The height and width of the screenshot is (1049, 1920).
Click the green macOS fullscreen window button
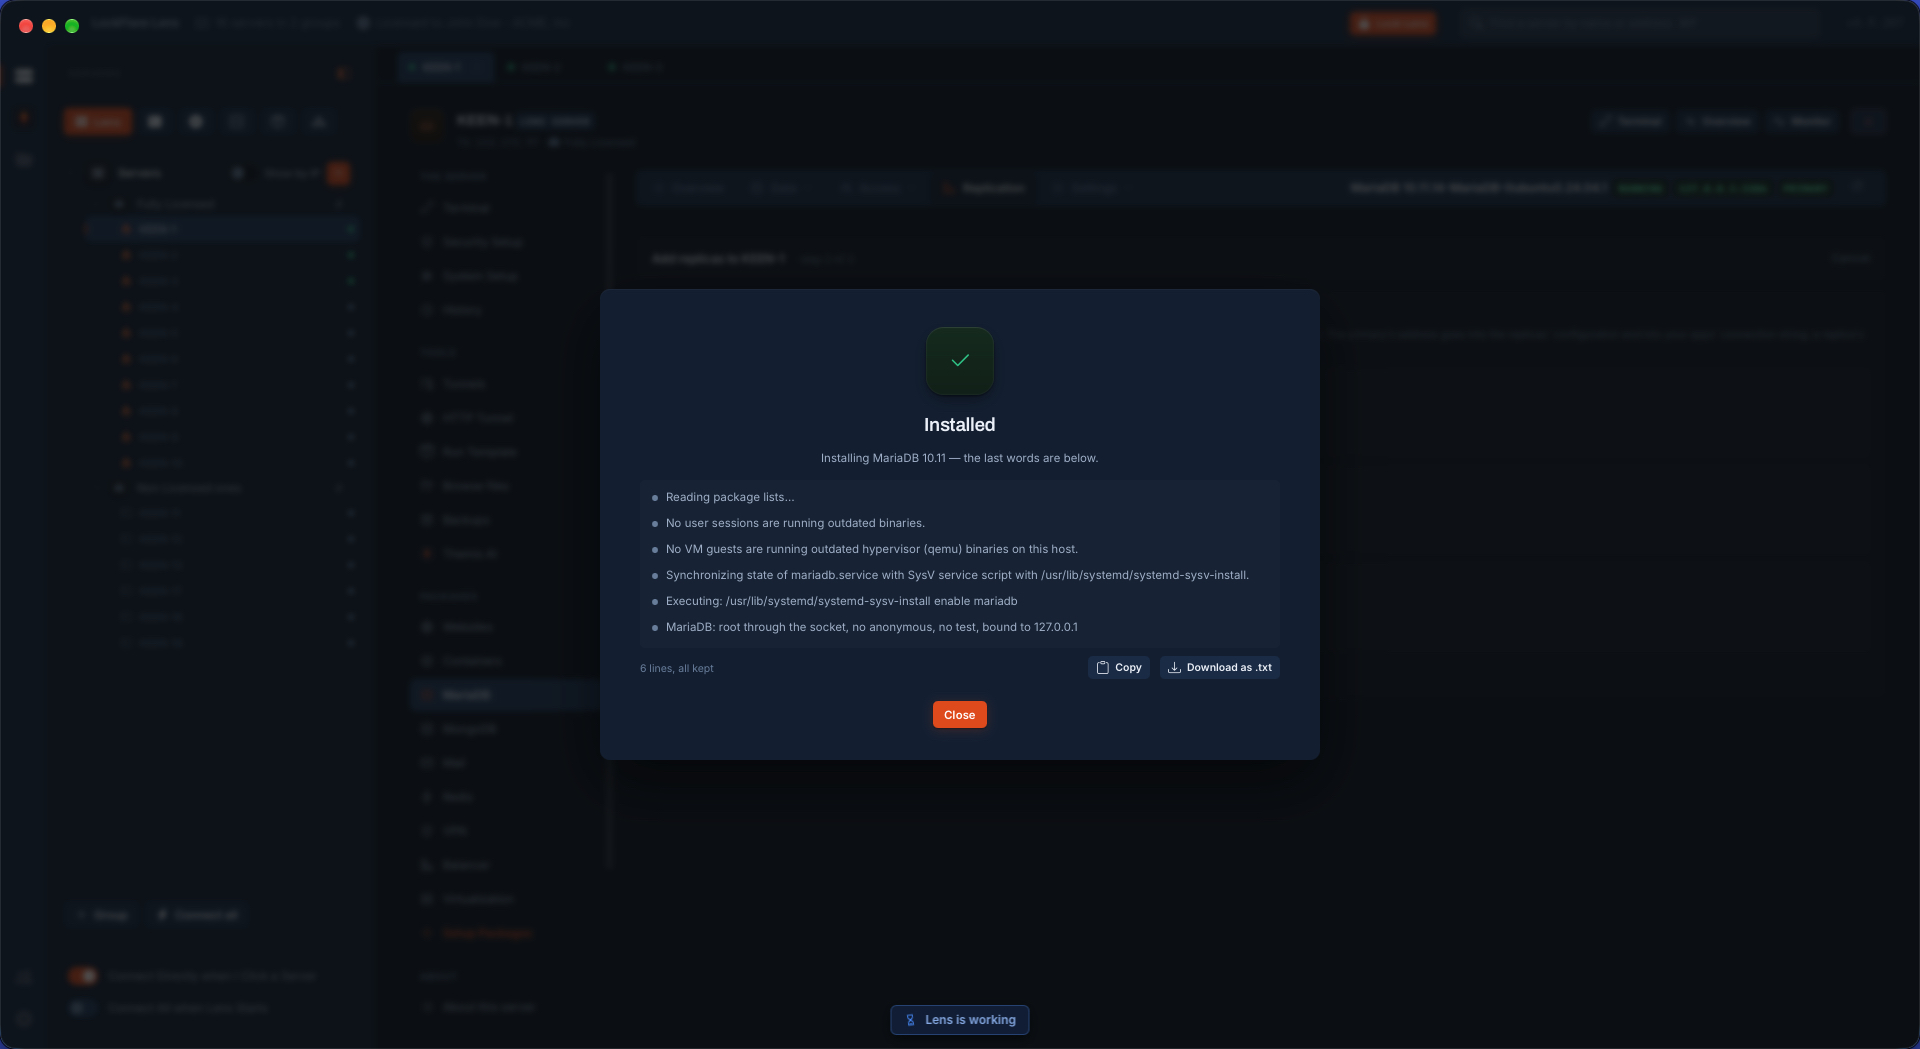(72, 26)
